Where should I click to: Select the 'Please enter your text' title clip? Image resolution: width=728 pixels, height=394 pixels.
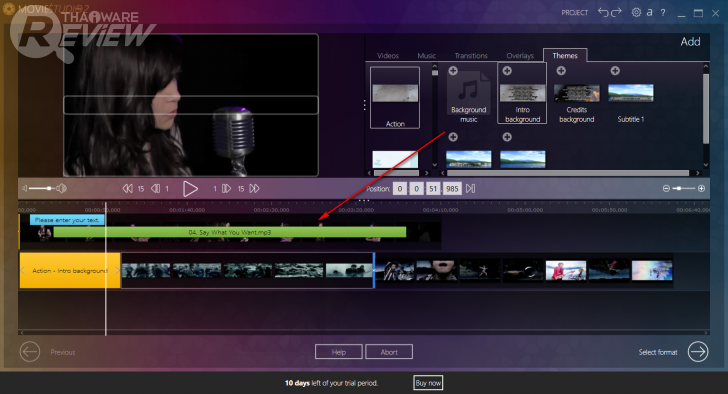click(x=67, y=220)
